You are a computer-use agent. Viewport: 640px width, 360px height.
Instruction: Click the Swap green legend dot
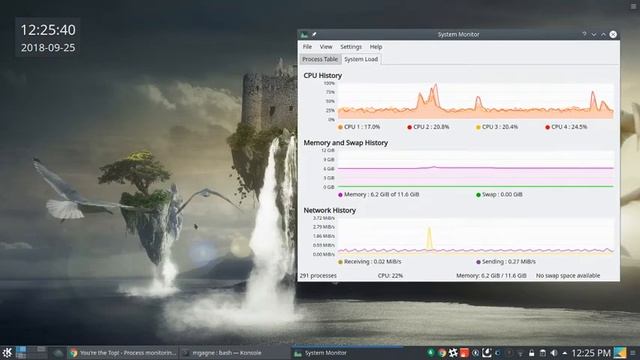pyautogui.click(x=478, y=195)
